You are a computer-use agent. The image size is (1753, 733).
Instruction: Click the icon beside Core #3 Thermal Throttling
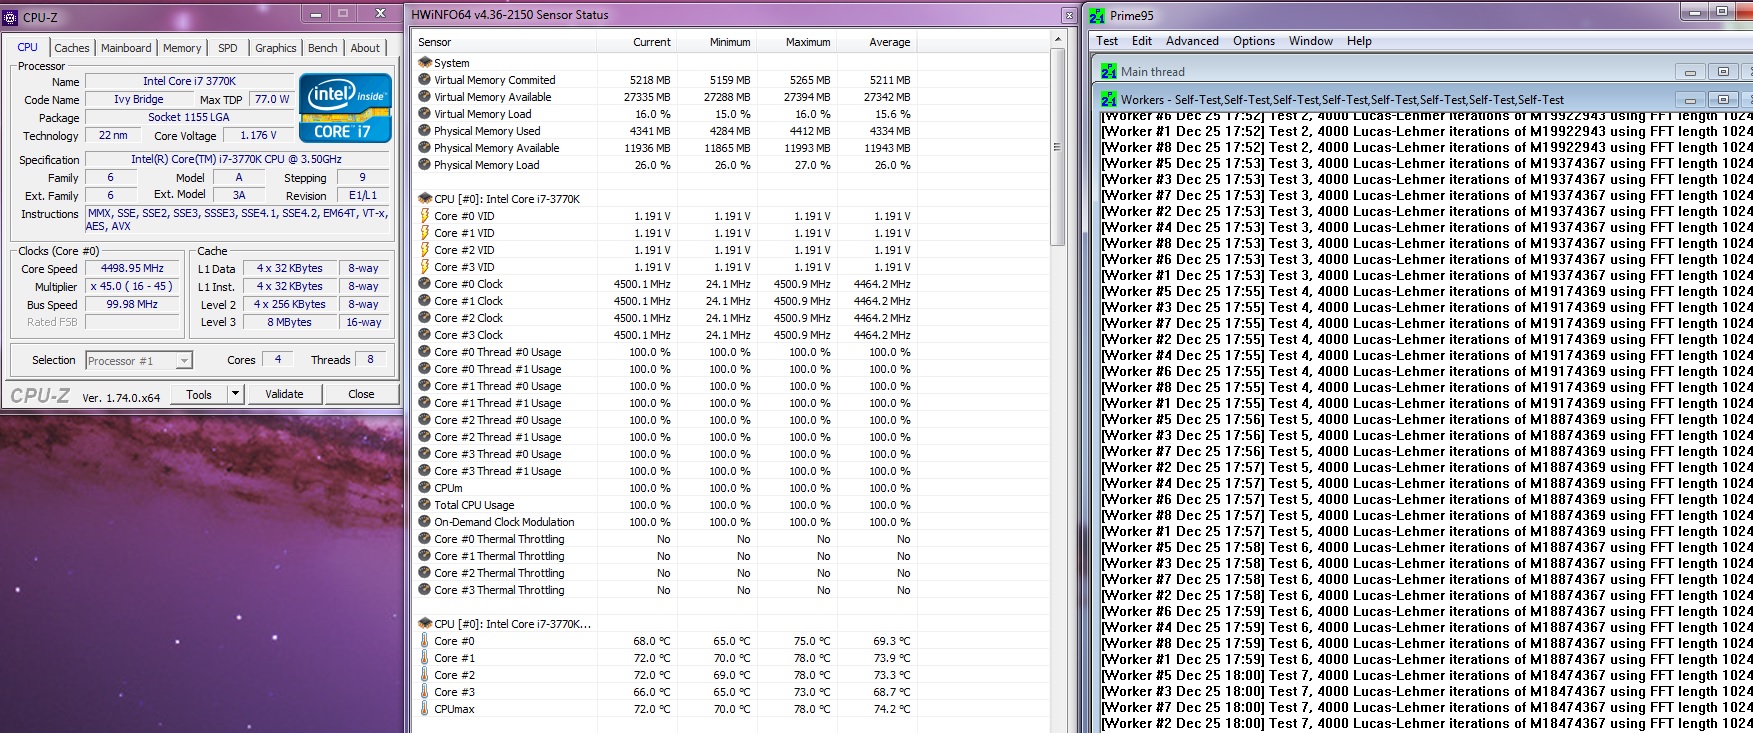coord(425,589)
